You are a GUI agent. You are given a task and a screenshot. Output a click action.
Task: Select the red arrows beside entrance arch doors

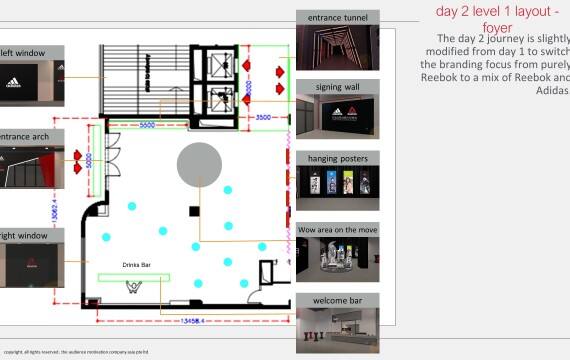coord(78,162)
